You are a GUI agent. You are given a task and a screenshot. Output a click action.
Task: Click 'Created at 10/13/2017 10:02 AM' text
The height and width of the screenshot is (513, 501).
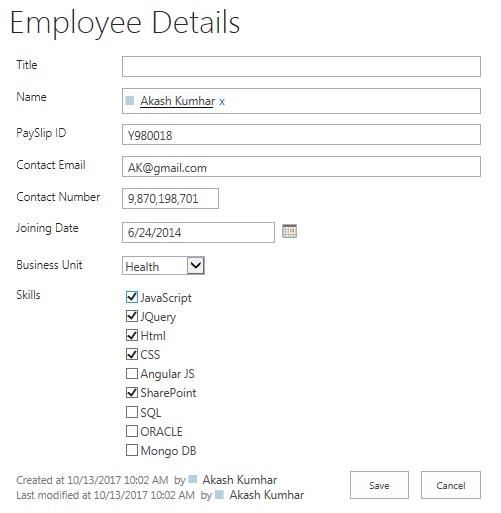click(x=92, y=480)
